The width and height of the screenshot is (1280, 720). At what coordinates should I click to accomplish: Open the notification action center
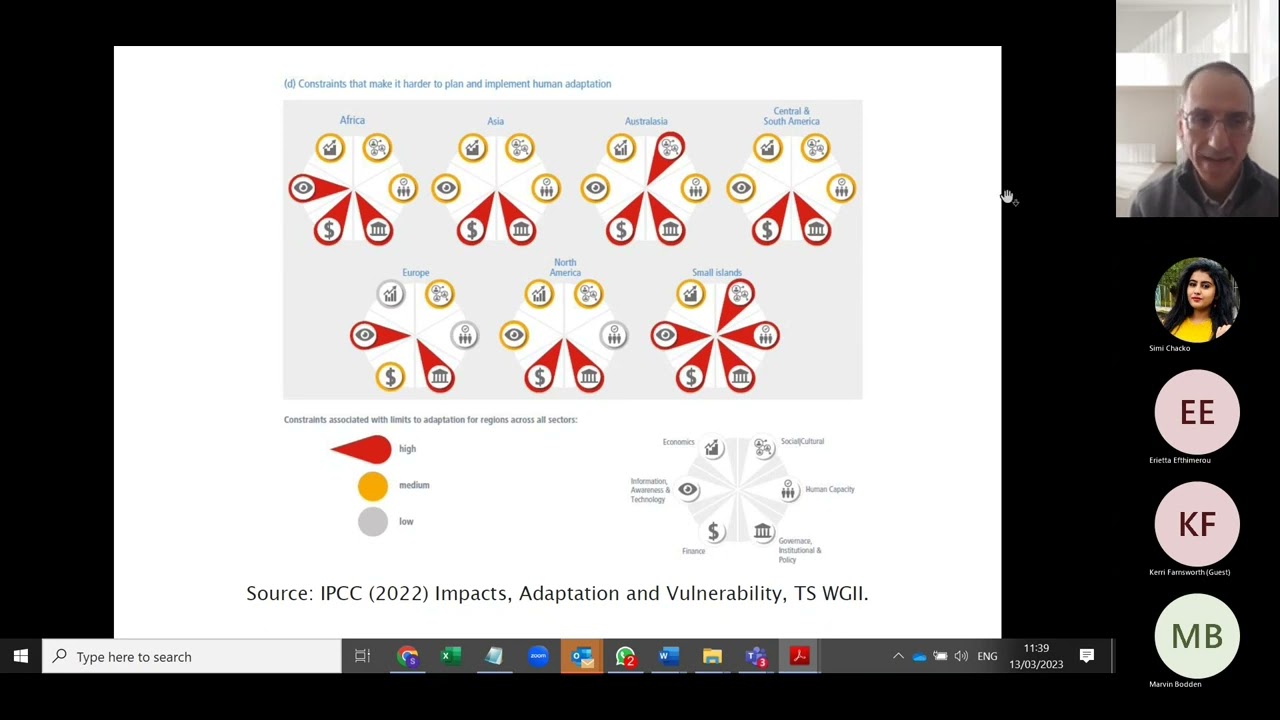click(x=1087, y=656)
